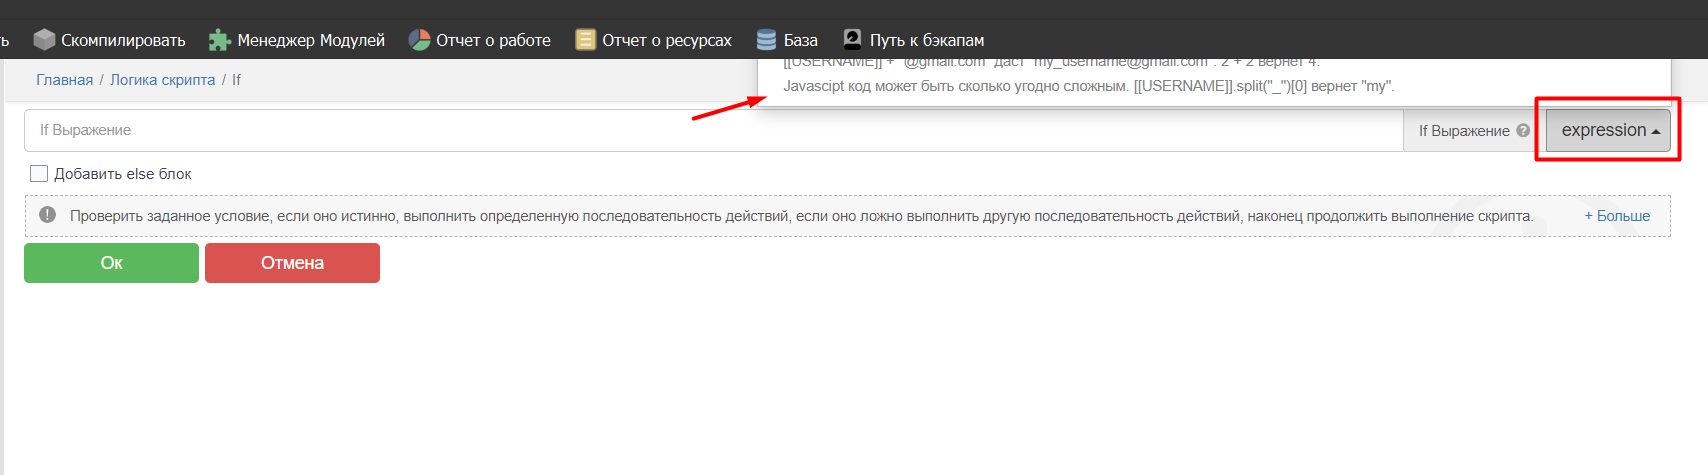Click the База database icon
Screen dimensions: 1708x475
(766, 40)
